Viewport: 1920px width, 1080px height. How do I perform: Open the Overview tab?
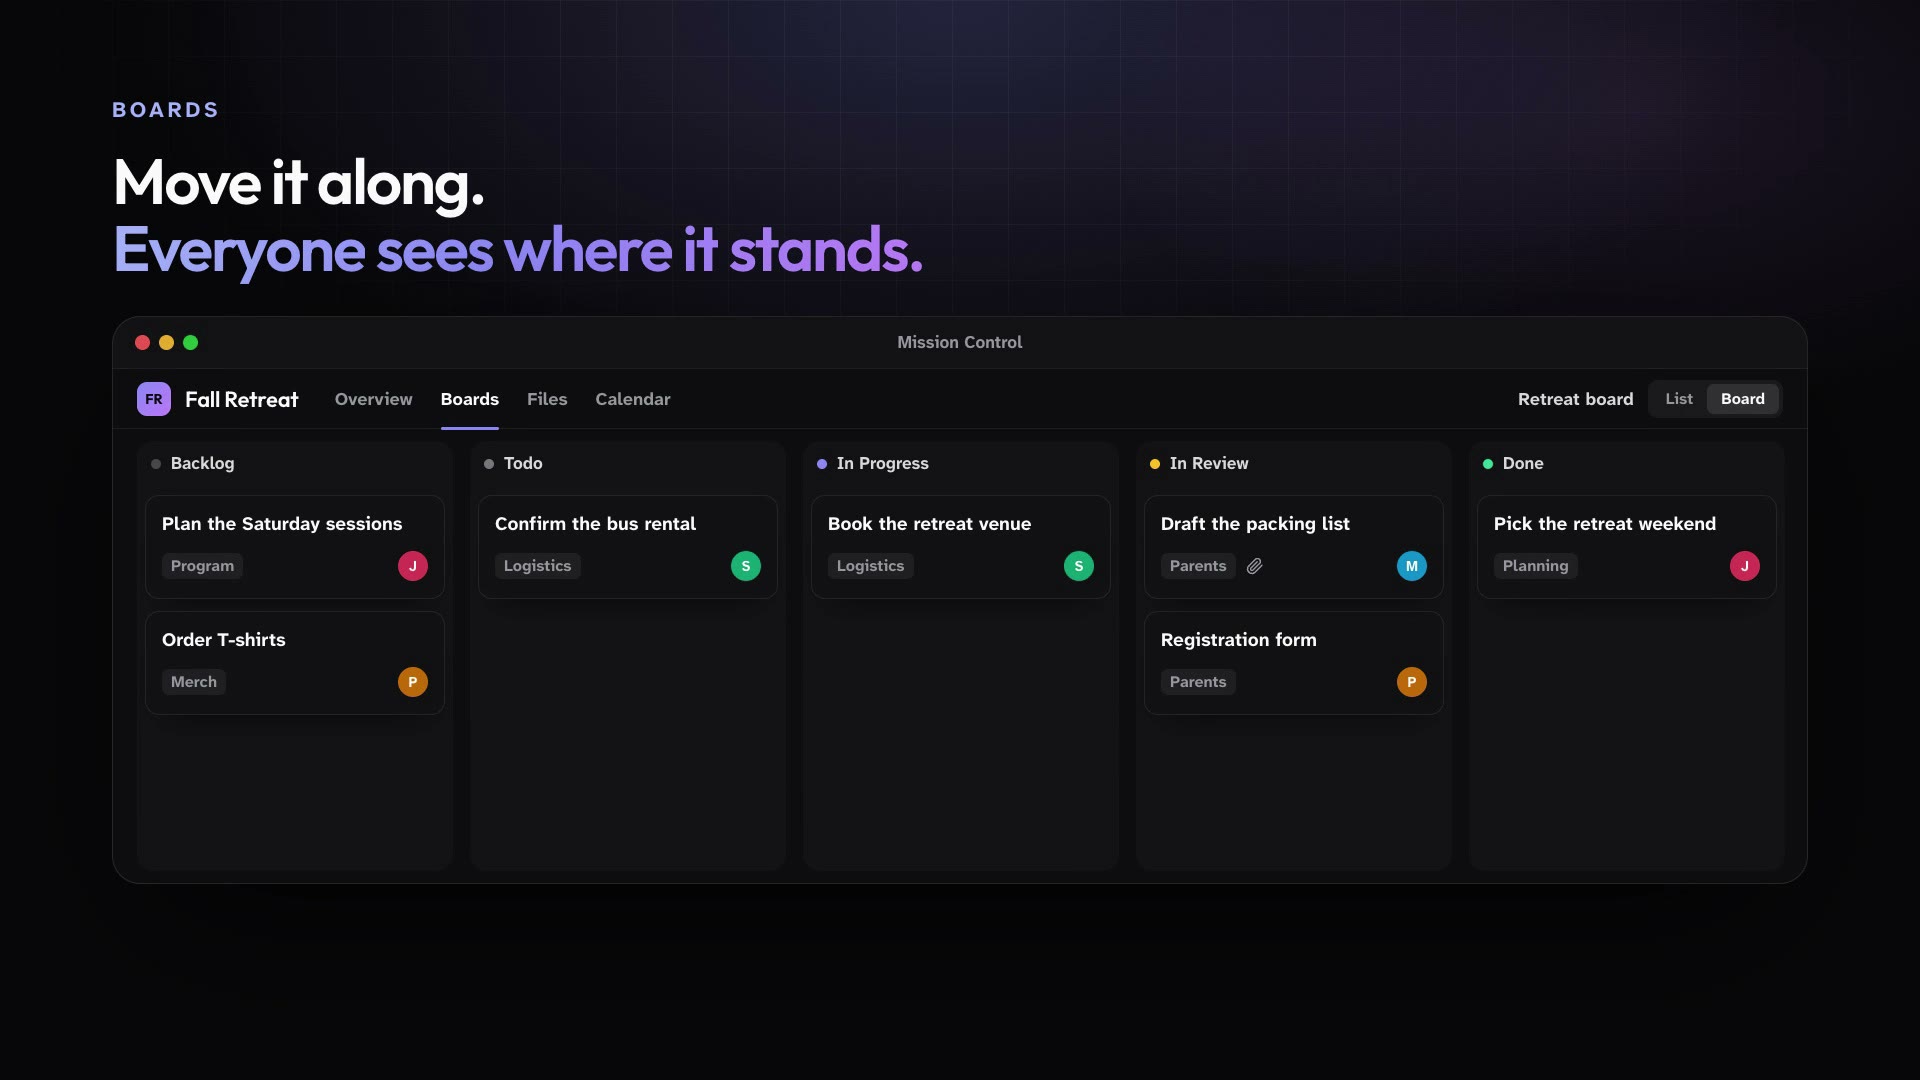tap(374, 399)
